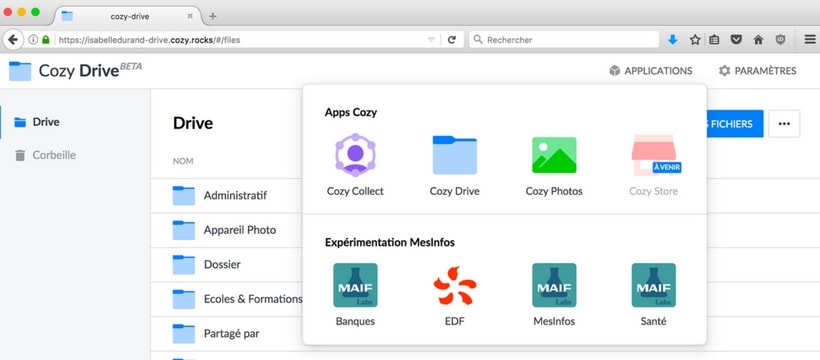Show bookmarks library icon
Image resolution: width=820 pixels, height=360 pixels.
(x=714, y=40)
